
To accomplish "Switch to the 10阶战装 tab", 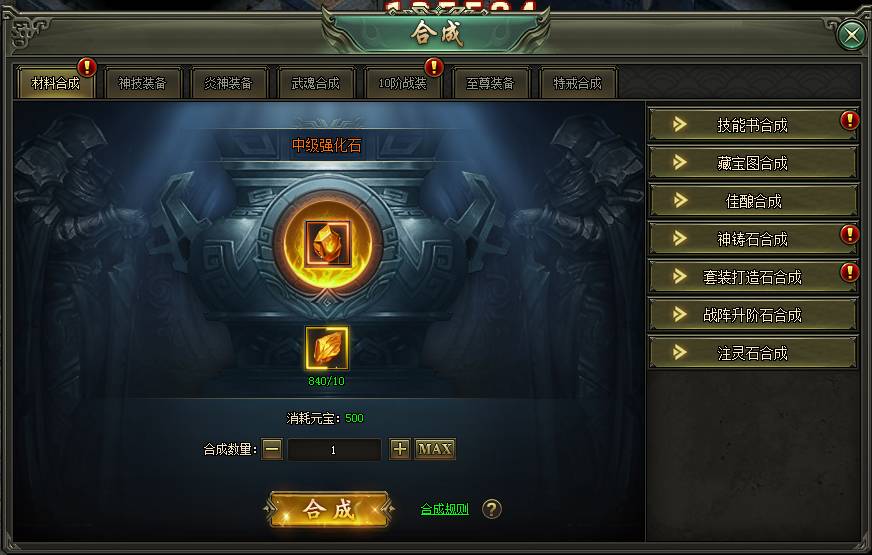I will (403, 83).
